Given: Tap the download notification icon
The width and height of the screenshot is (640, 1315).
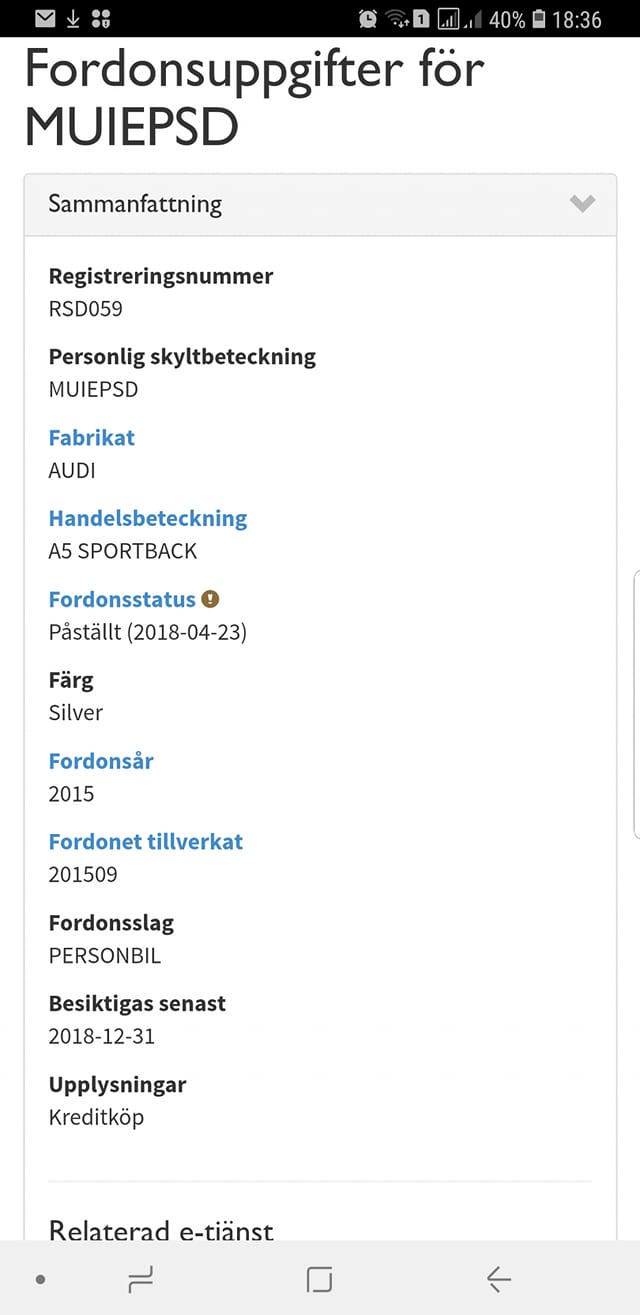Looking at the screenshot, I should point(73,19).
